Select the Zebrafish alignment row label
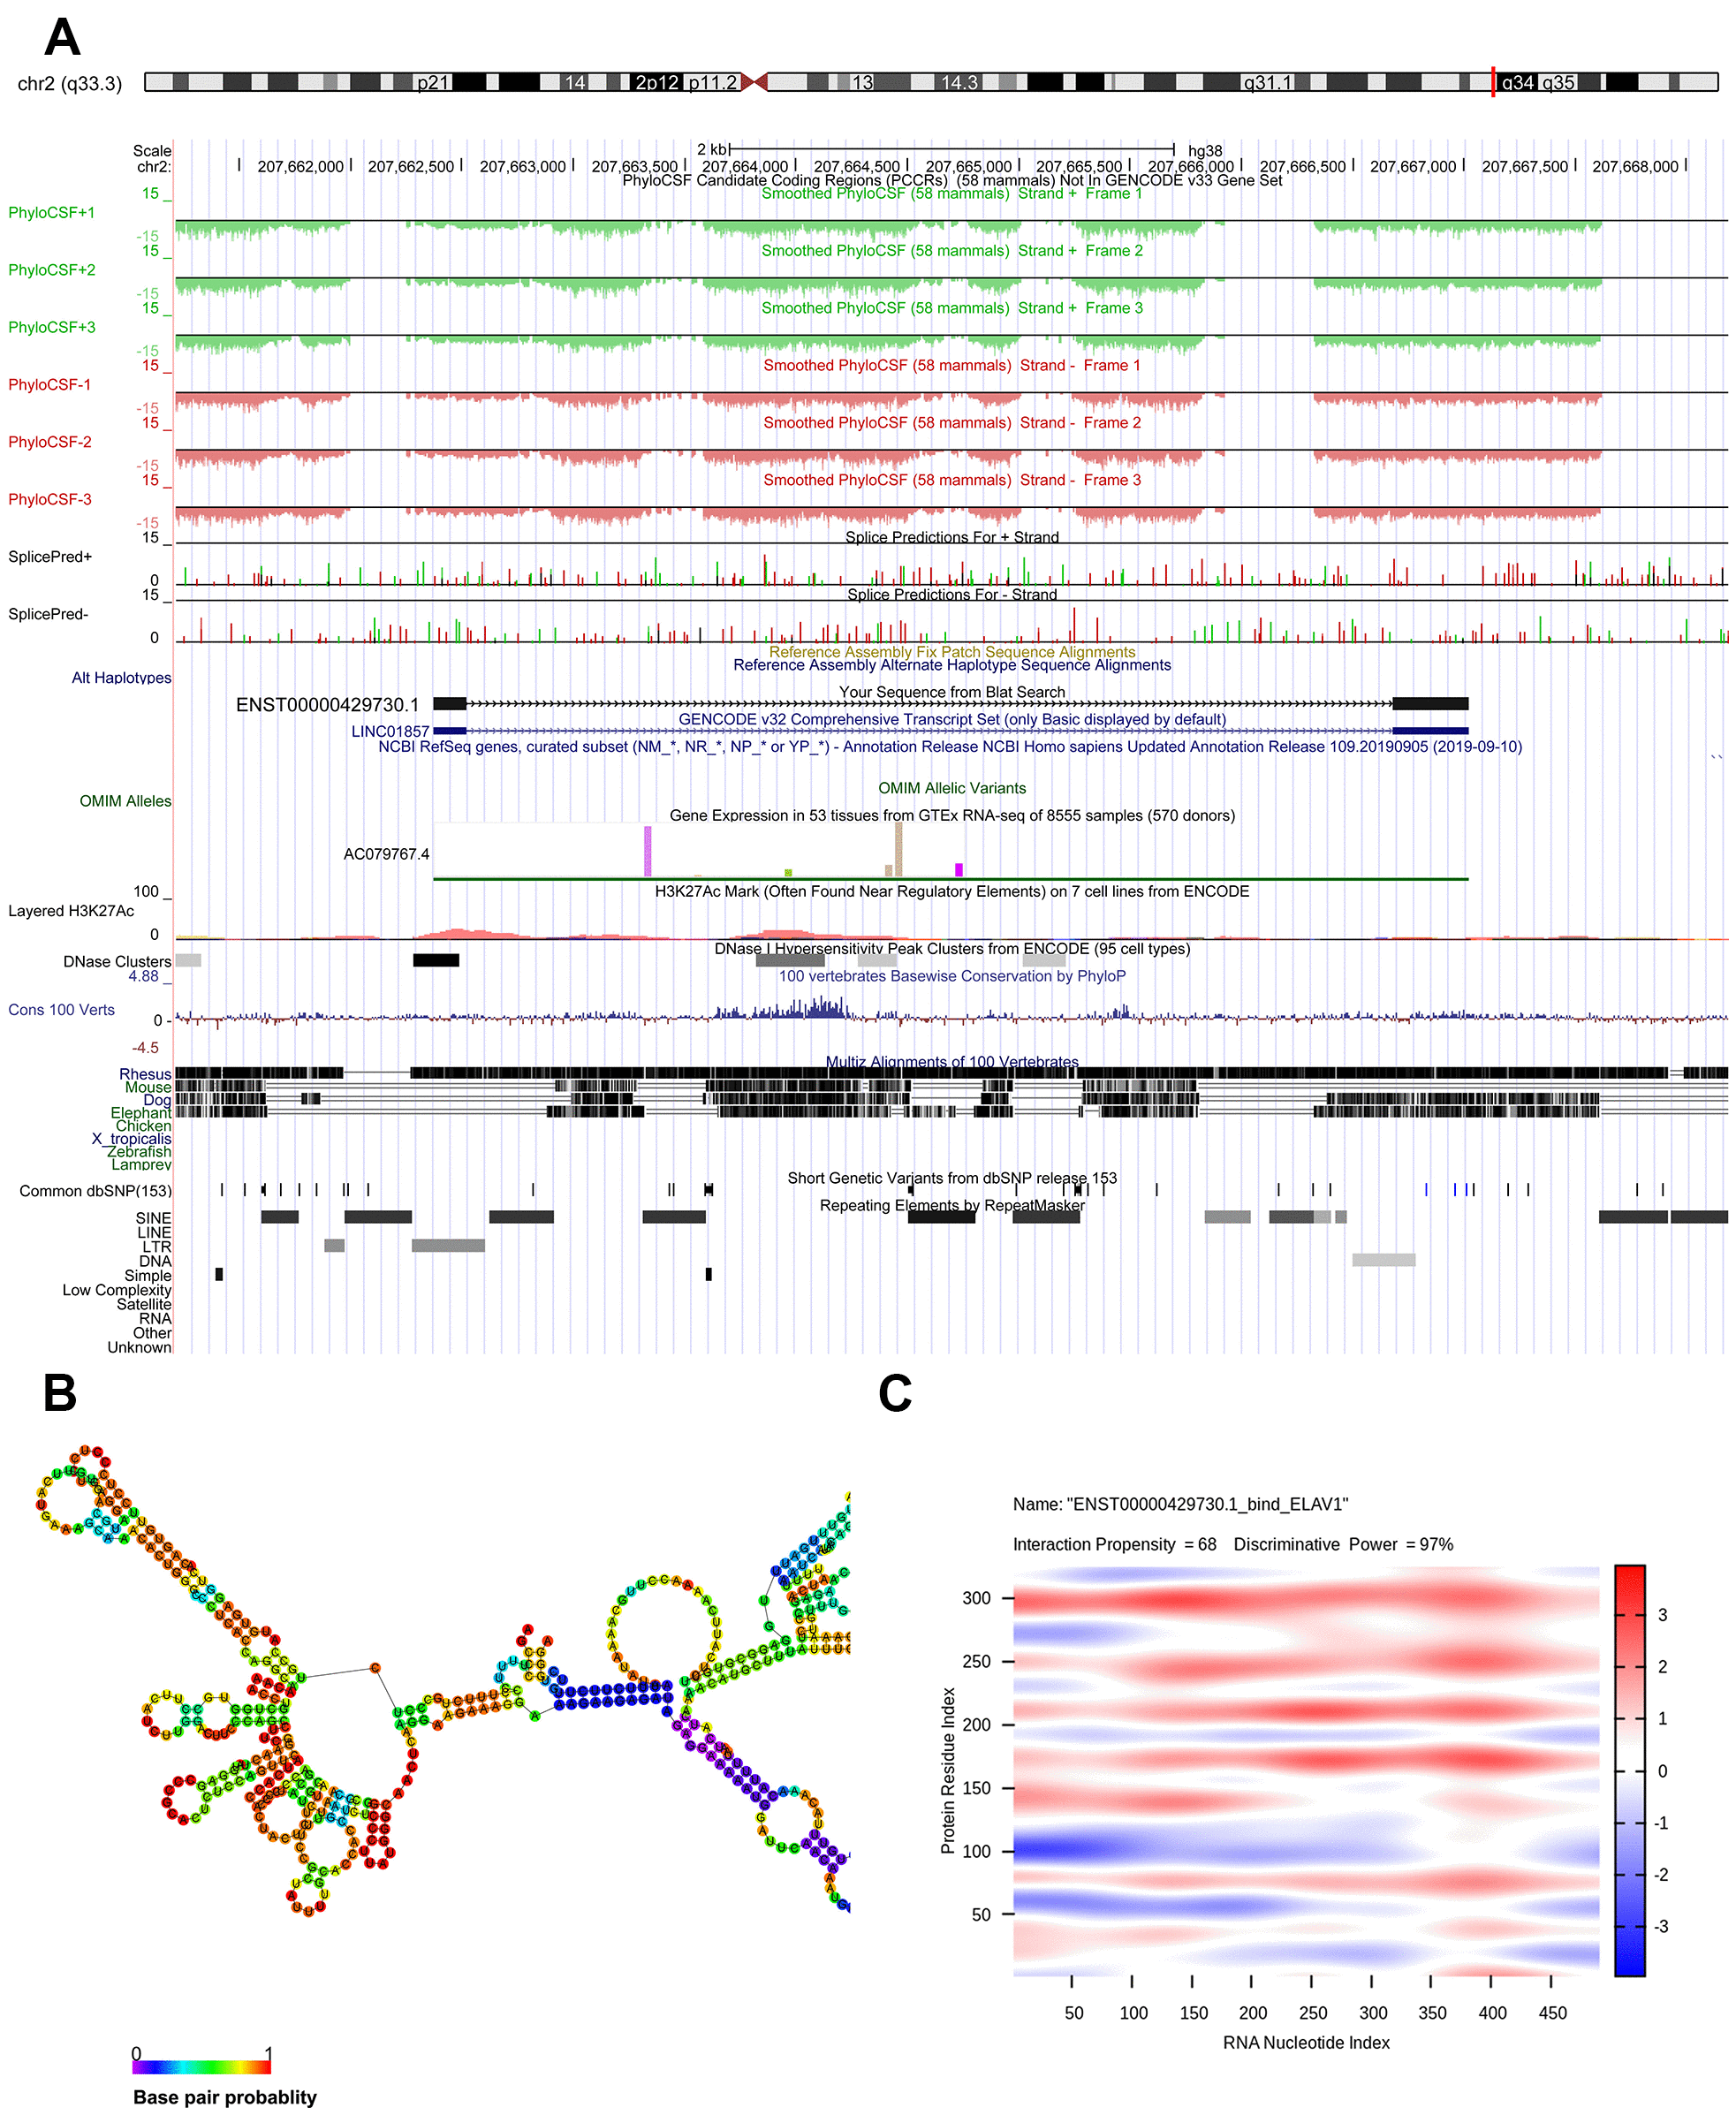Screen dimensions: 1736x2115 point(139,1152)
